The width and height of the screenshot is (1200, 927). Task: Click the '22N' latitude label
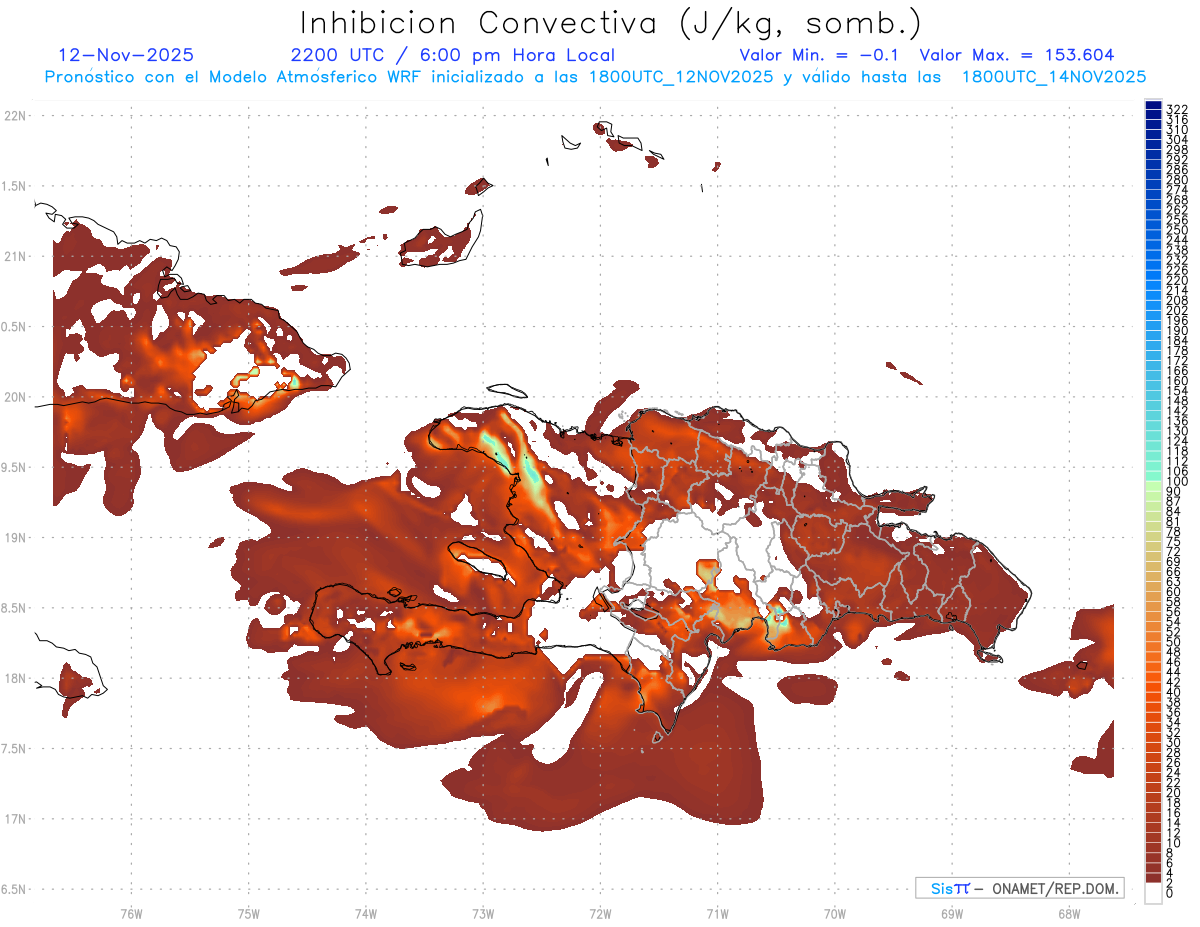[15, 116]
